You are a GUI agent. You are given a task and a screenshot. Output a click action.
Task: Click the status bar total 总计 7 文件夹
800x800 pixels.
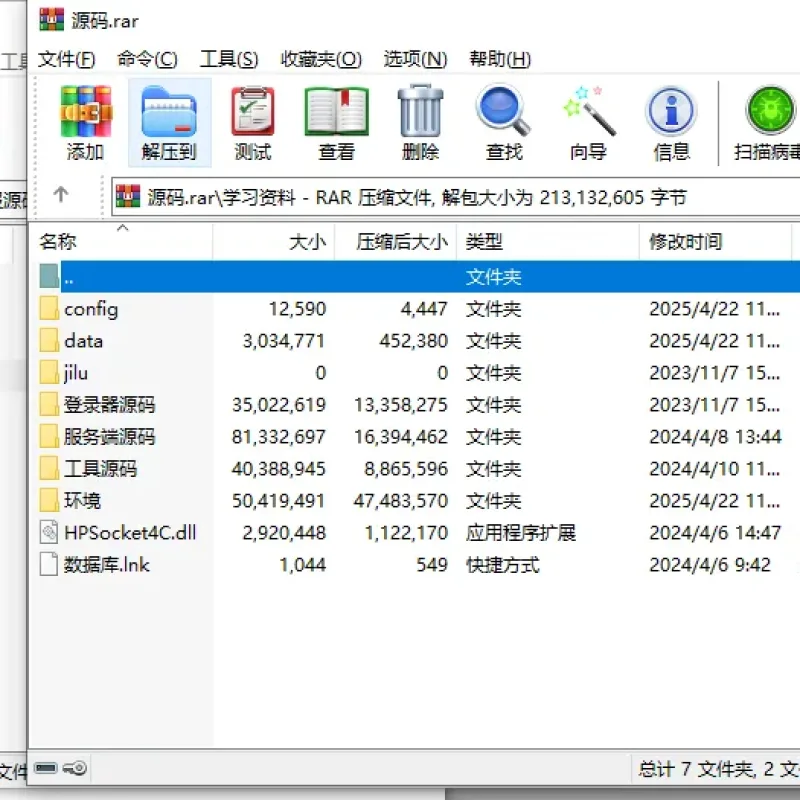pos(696,768)
